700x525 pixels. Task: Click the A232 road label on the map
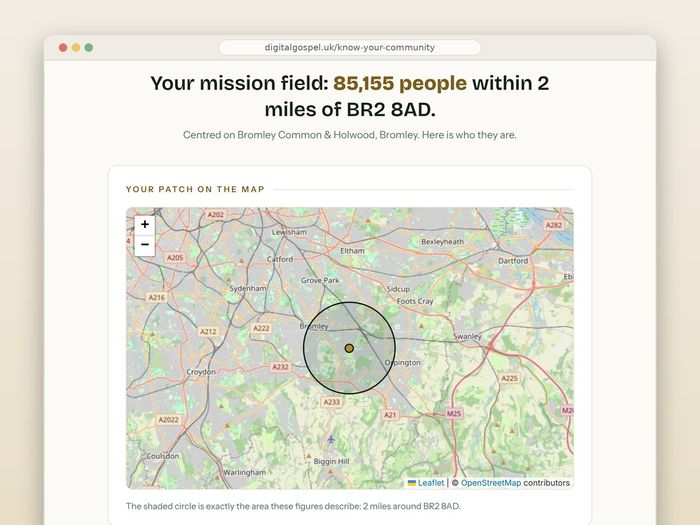click(281, 367)
